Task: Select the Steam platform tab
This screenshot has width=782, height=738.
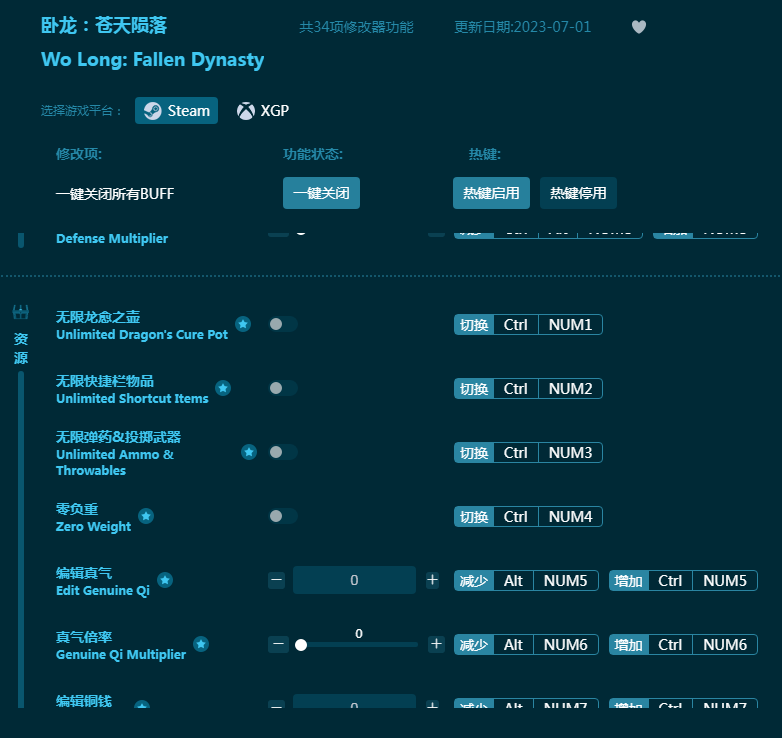Action: click(177, 111)
